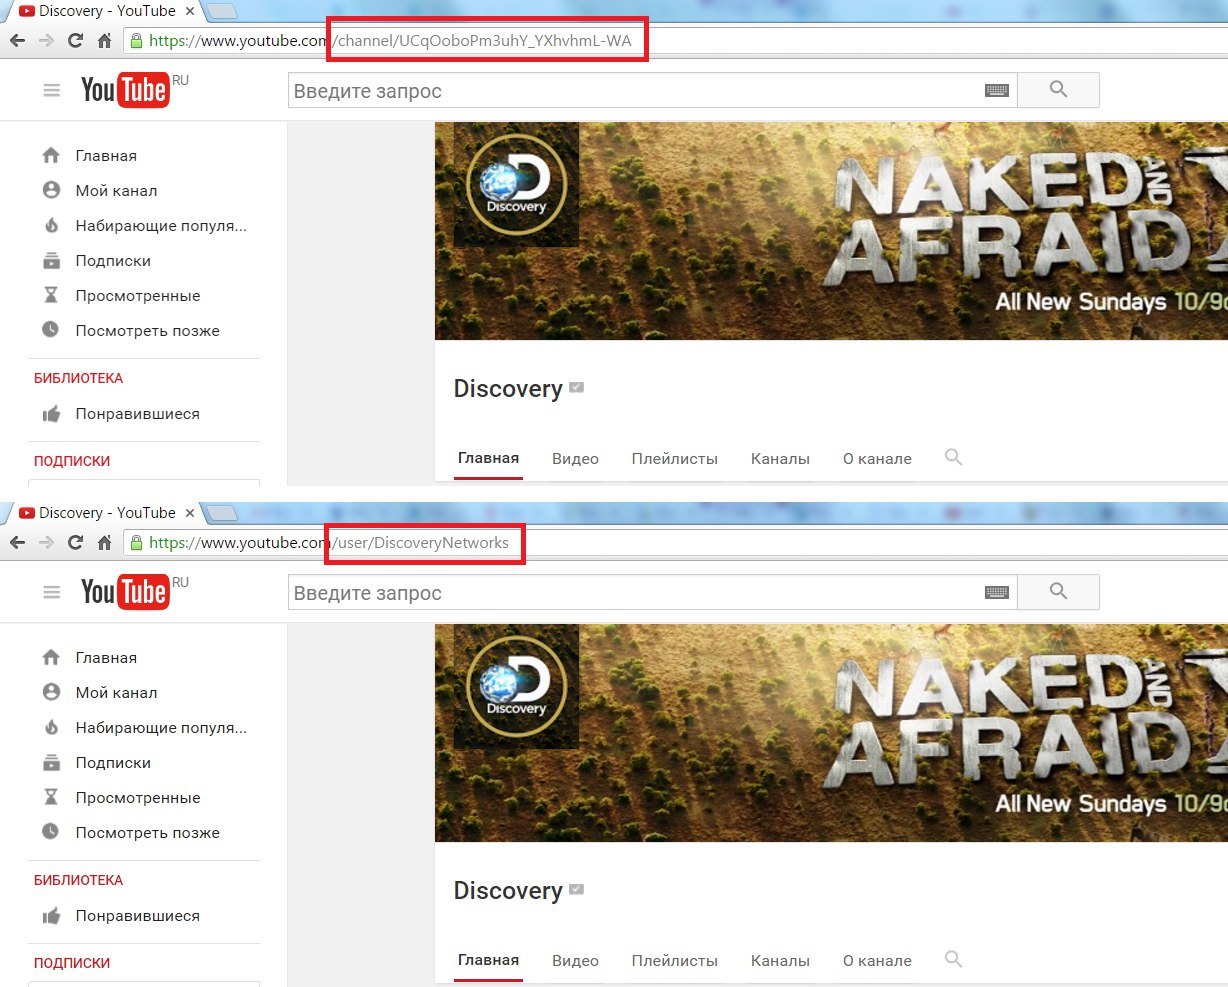Viewport: 1228px width, 987px height.
Task: Select the Плейлисты channel tab in the lower page
Action: tap(675, 960)
